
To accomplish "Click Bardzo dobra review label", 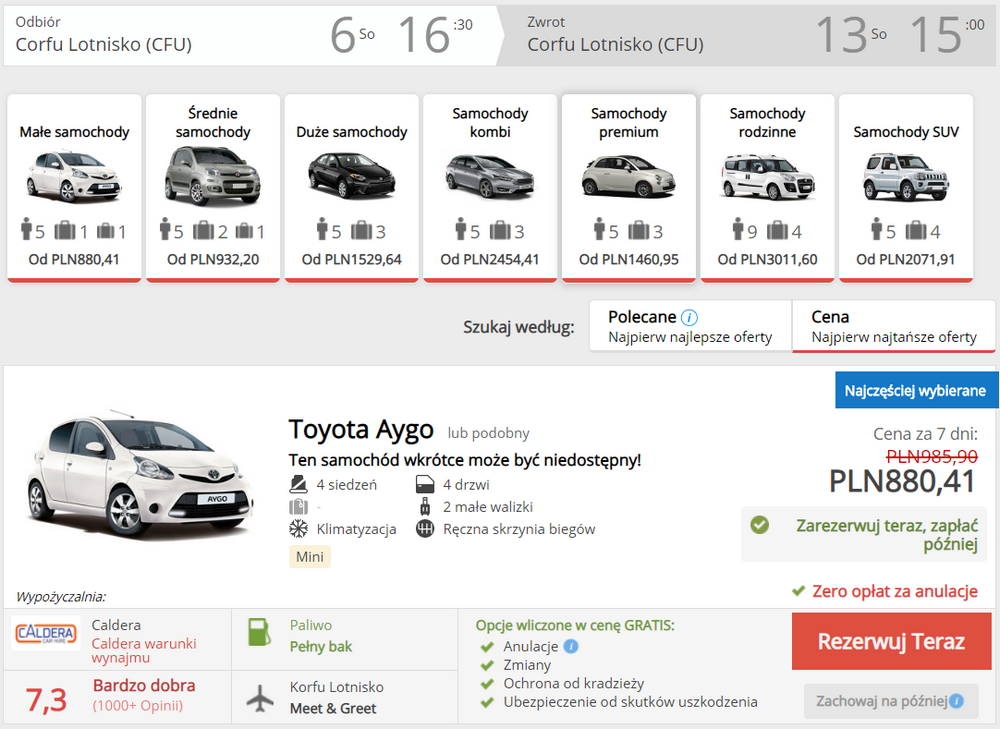I will (x=144, y=686).
